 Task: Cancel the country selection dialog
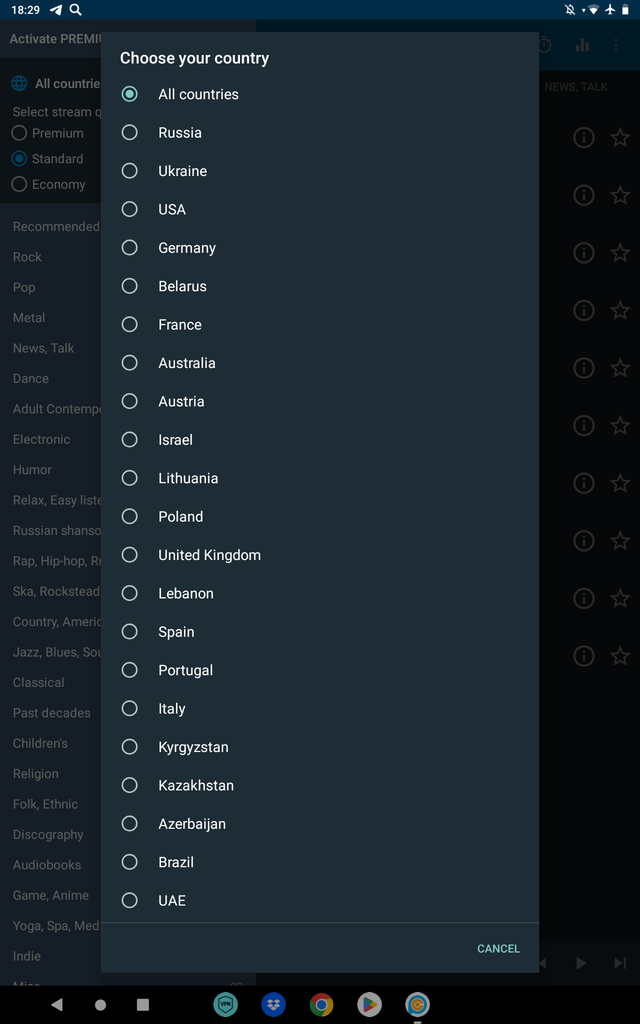498,948
